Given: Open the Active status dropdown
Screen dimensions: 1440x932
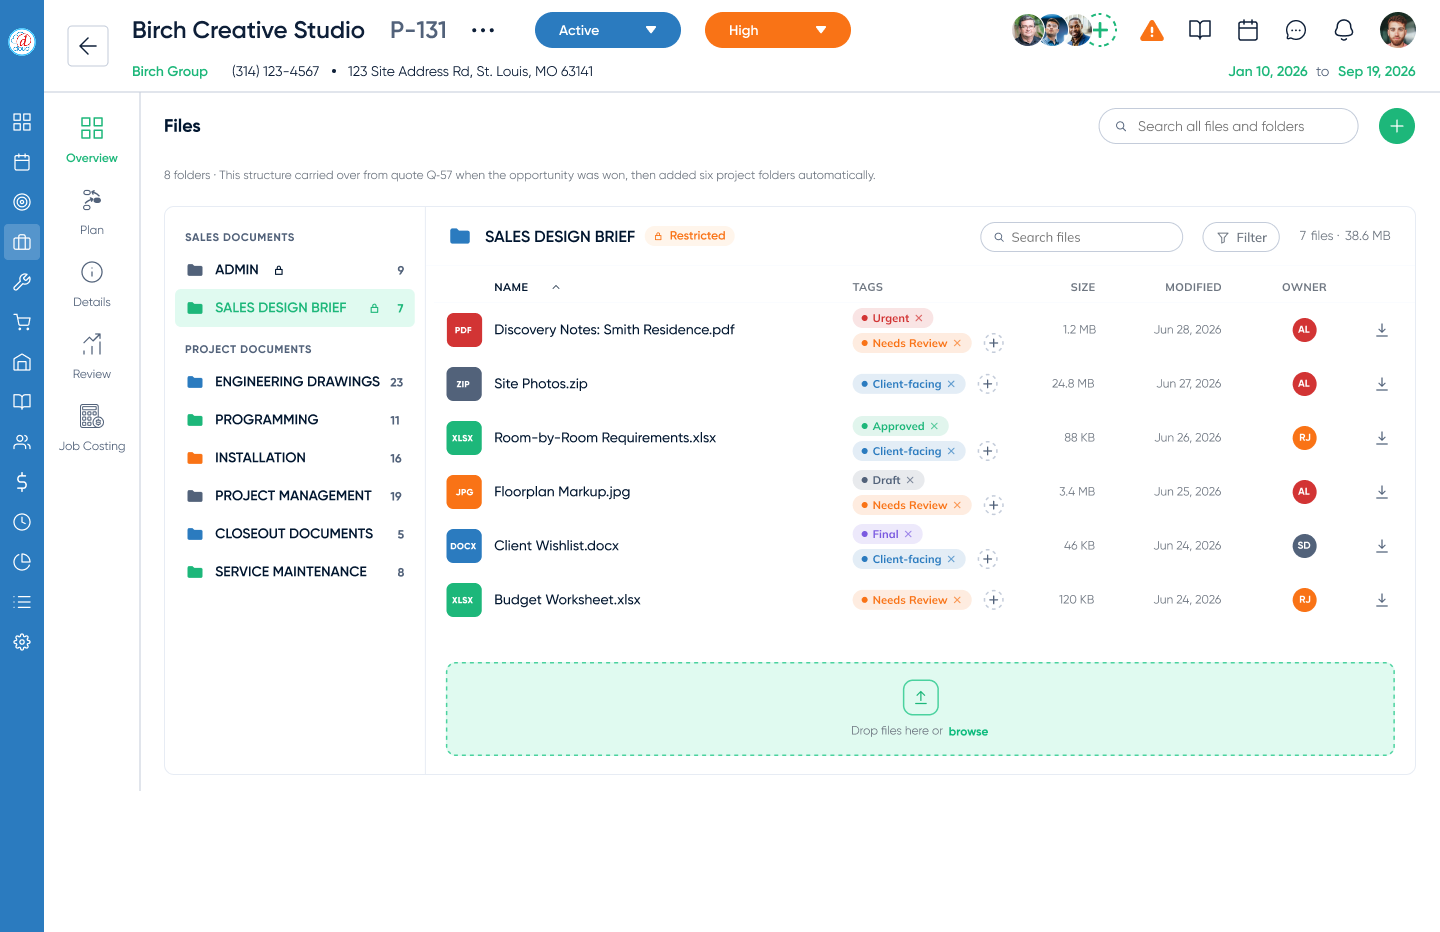Looking at the screenshot, I should tap(608, 30).
